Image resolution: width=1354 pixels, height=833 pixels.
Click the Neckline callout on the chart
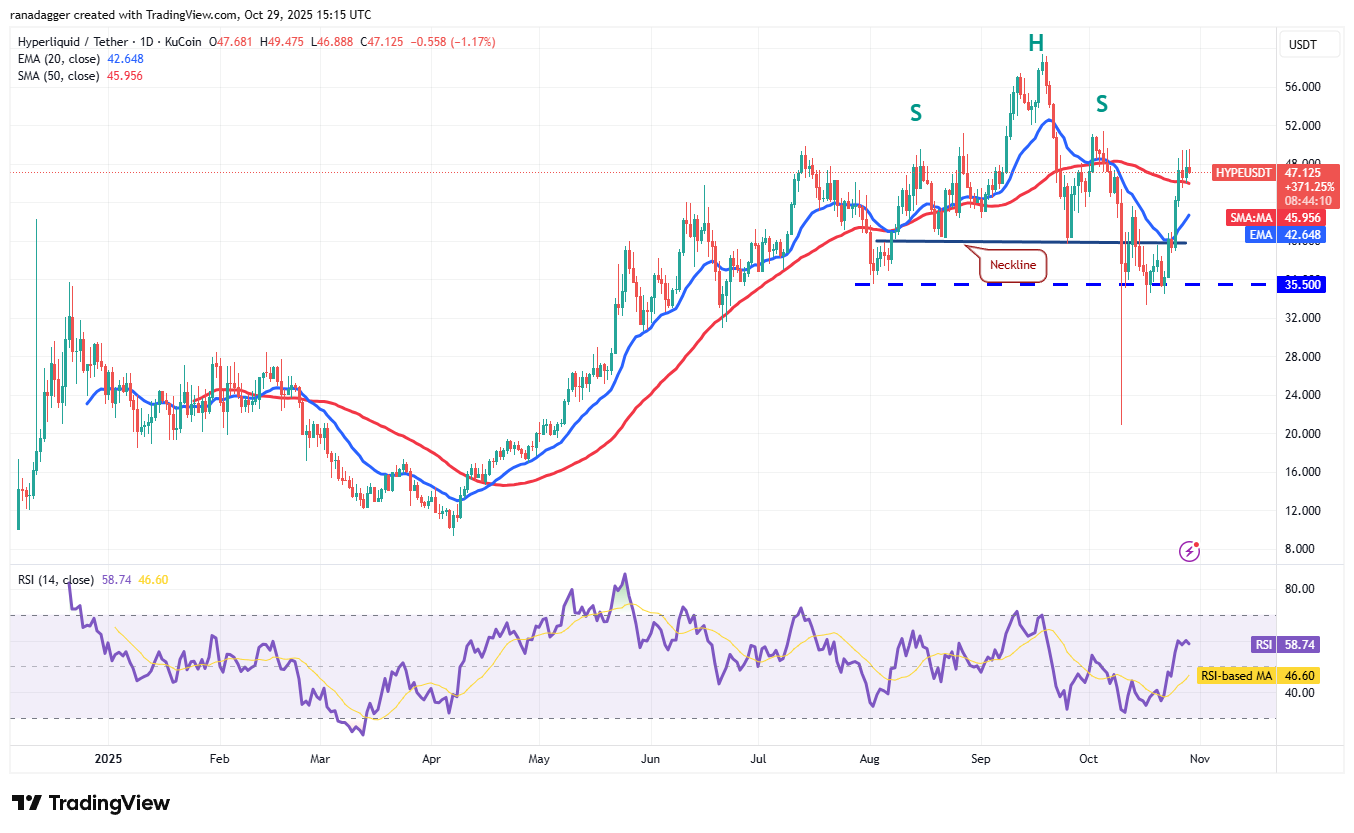click(1012, 265)
